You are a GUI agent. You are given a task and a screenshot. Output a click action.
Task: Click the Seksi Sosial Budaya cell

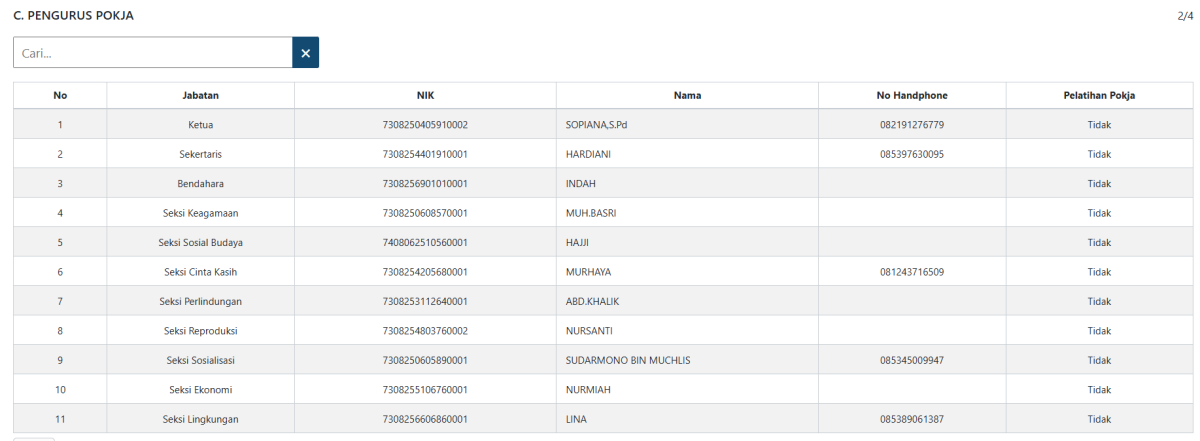coord(200,242)
